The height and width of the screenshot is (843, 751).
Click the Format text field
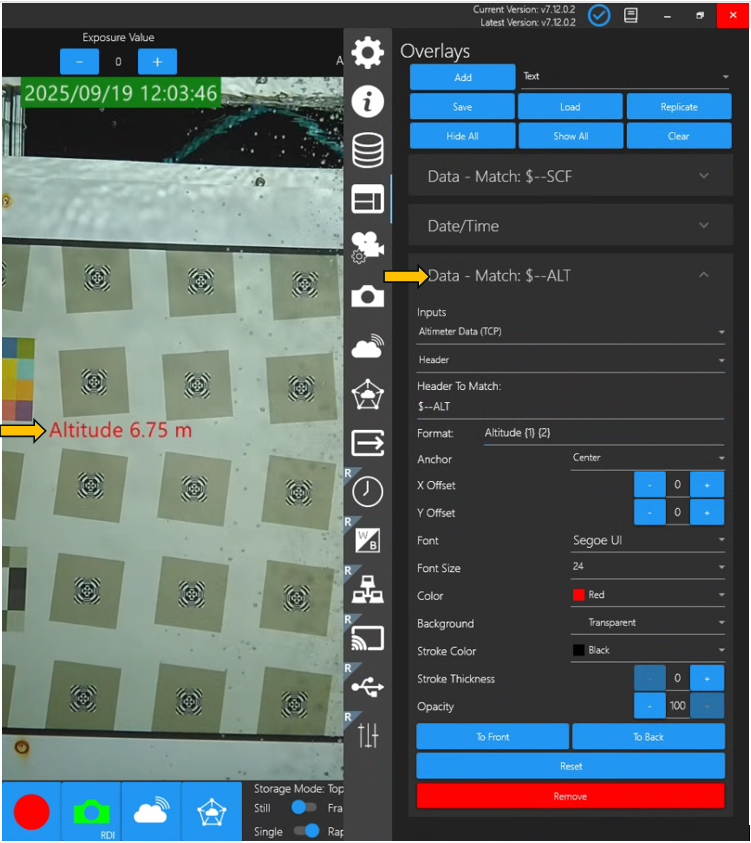pyautogui.click(x=602, y=433)
